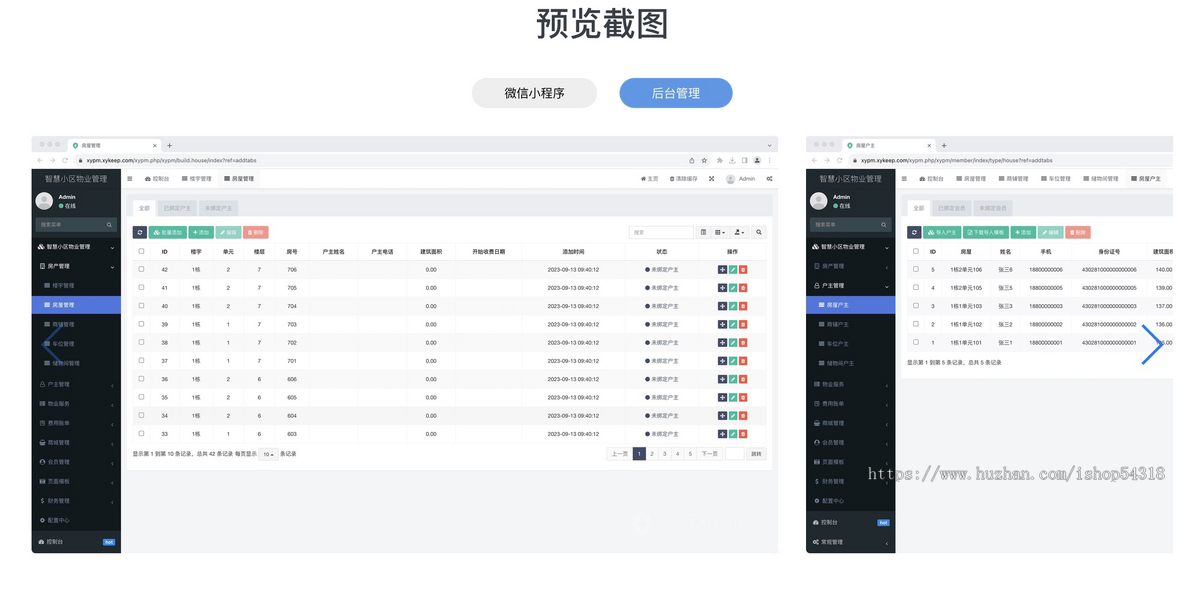Open the column grid dropdown in table toolbar
1200x614 pixels.
click(x=720, y=232)
